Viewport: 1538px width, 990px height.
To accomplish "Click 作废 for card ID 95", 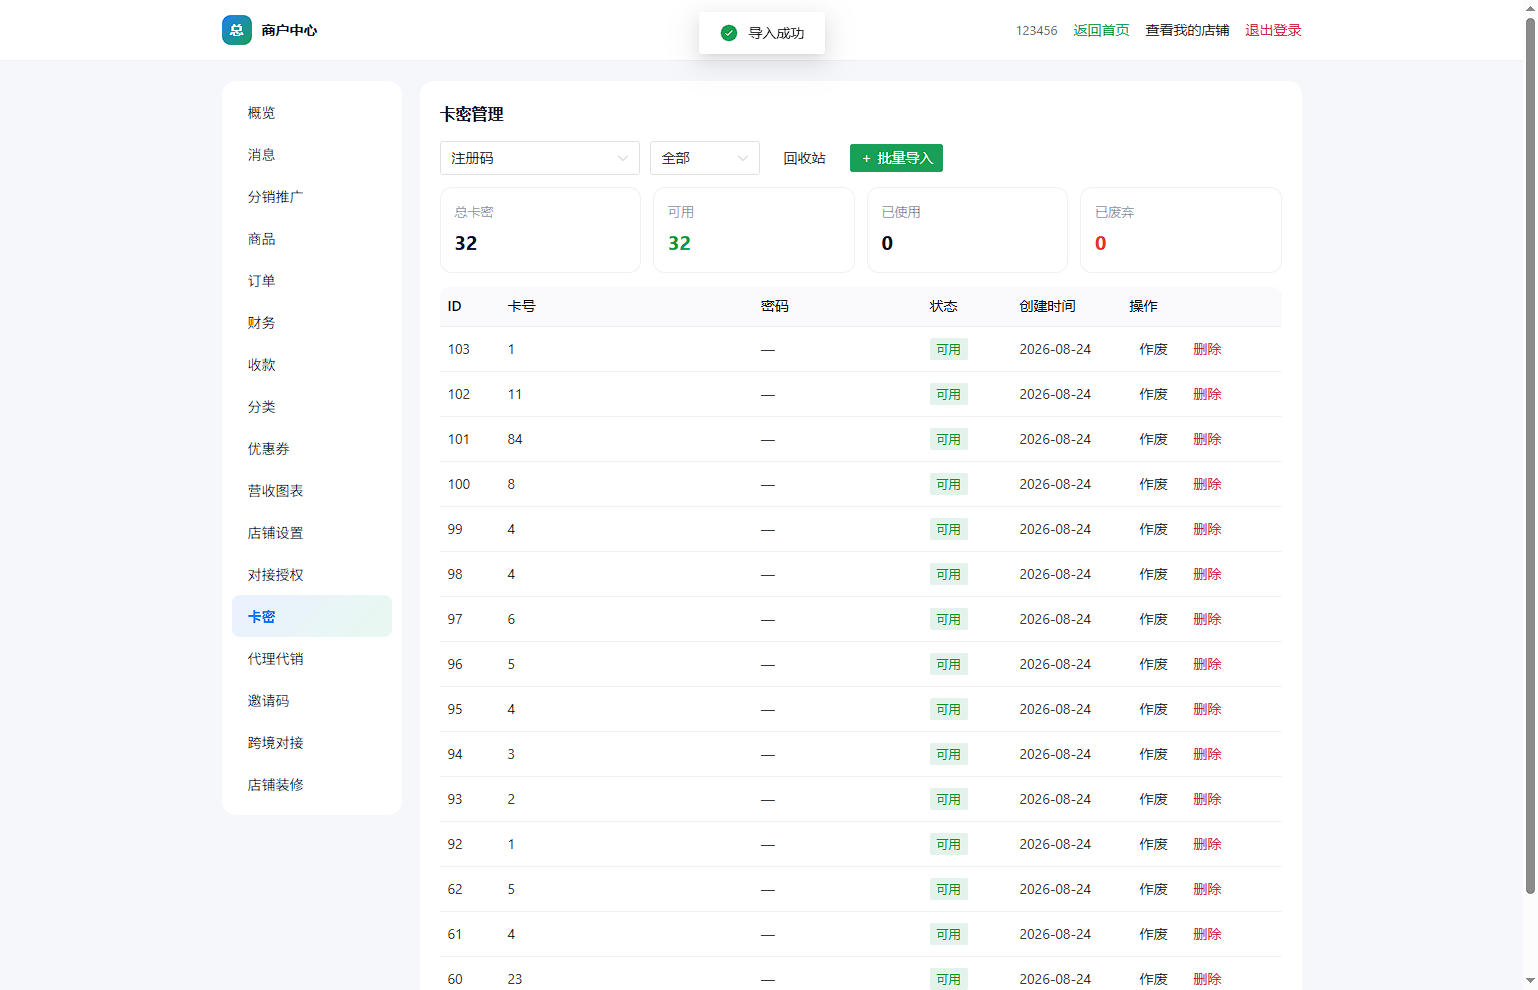I will (x=1153, y=709).
